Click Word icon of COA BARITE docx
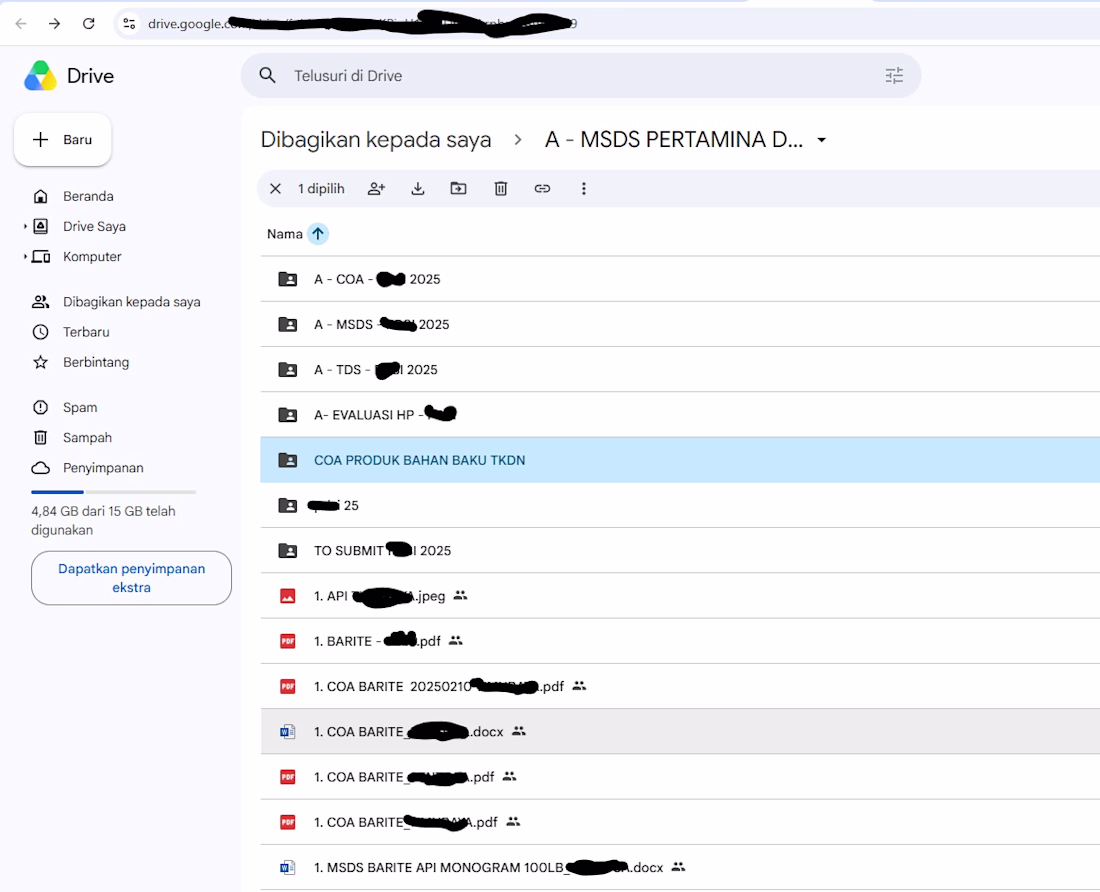Viewport: 1100px width, 892px height. pos(288,731)
